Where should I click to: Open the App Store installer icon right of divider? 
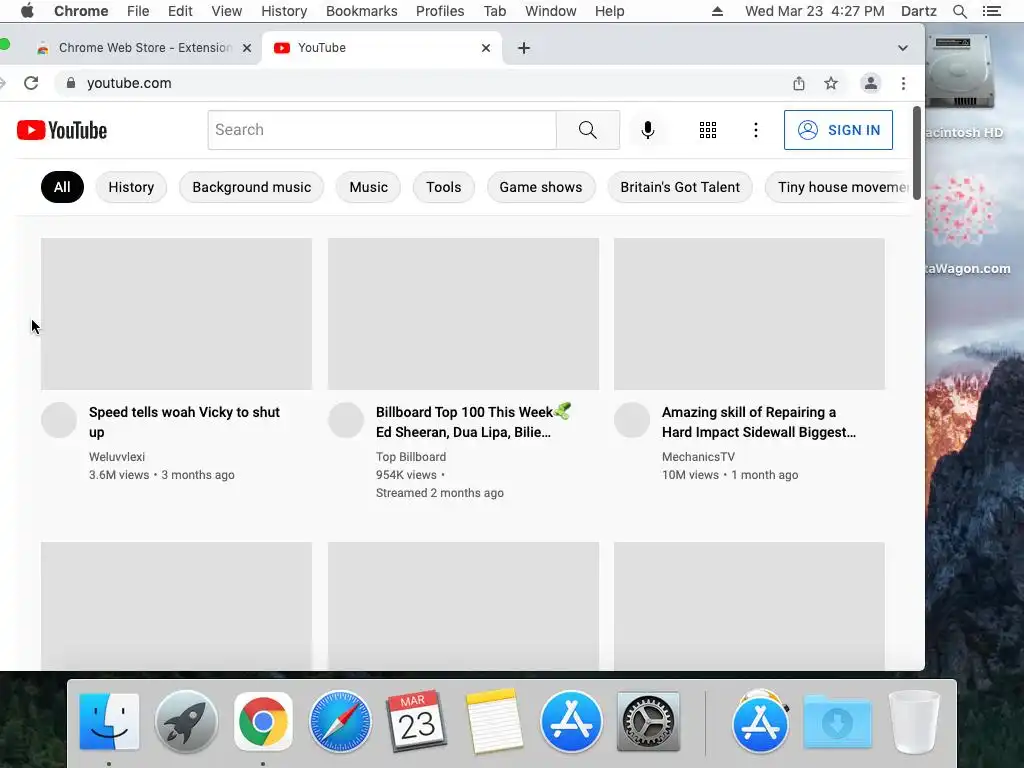tap(761, 722)
